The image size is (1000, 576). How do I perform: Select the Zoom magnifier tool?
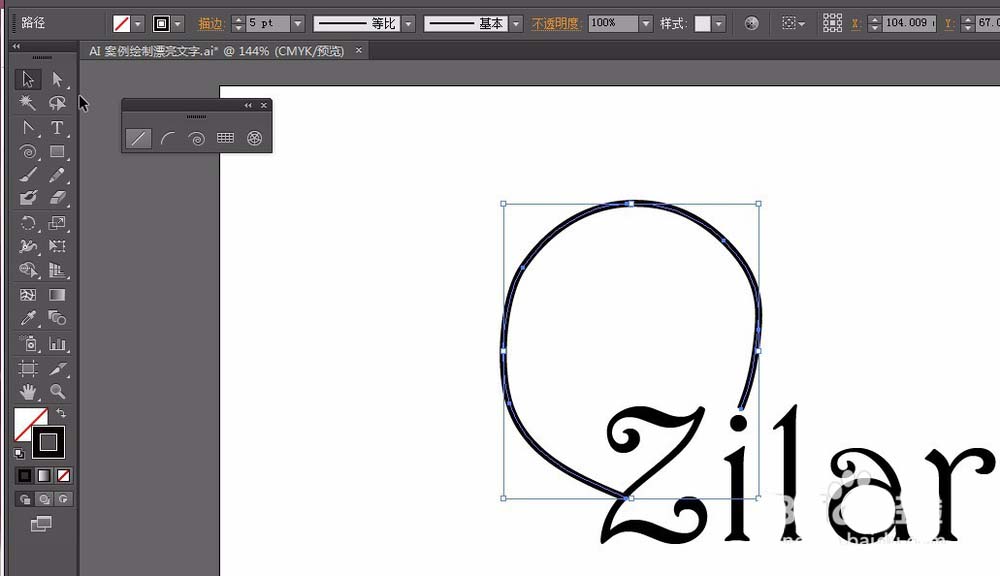coord(57,391)
